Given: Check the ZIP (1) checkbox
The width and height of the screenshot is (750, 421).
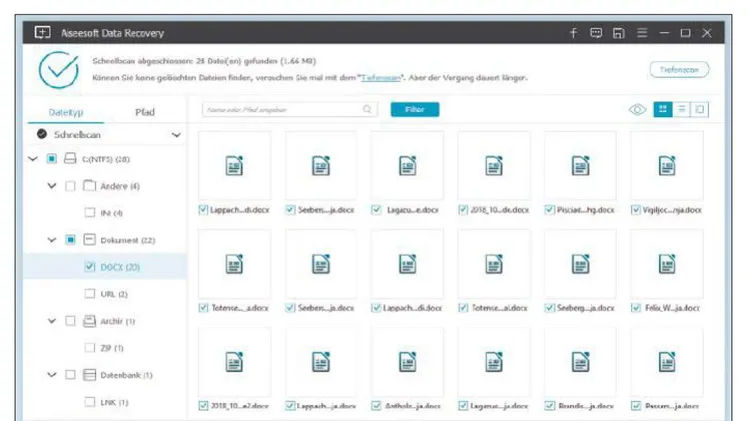Looking at the screenshot, I should click(90, 347).
